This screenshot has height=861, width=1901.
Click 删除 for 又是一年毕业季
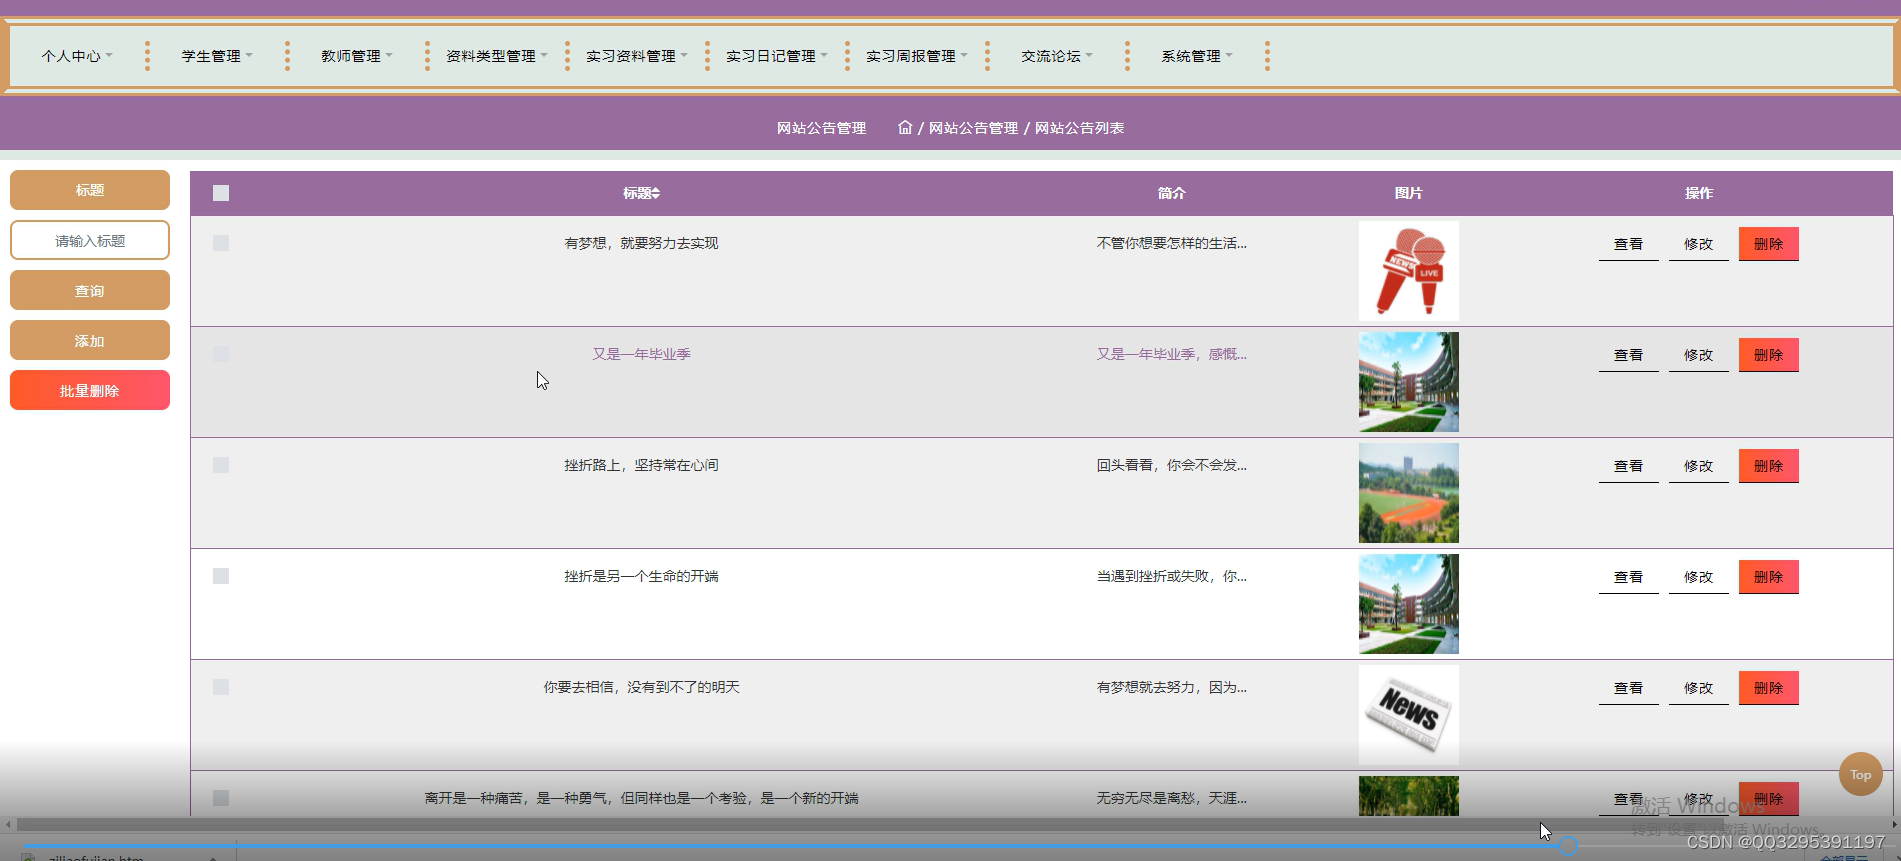coord(1769,355)
